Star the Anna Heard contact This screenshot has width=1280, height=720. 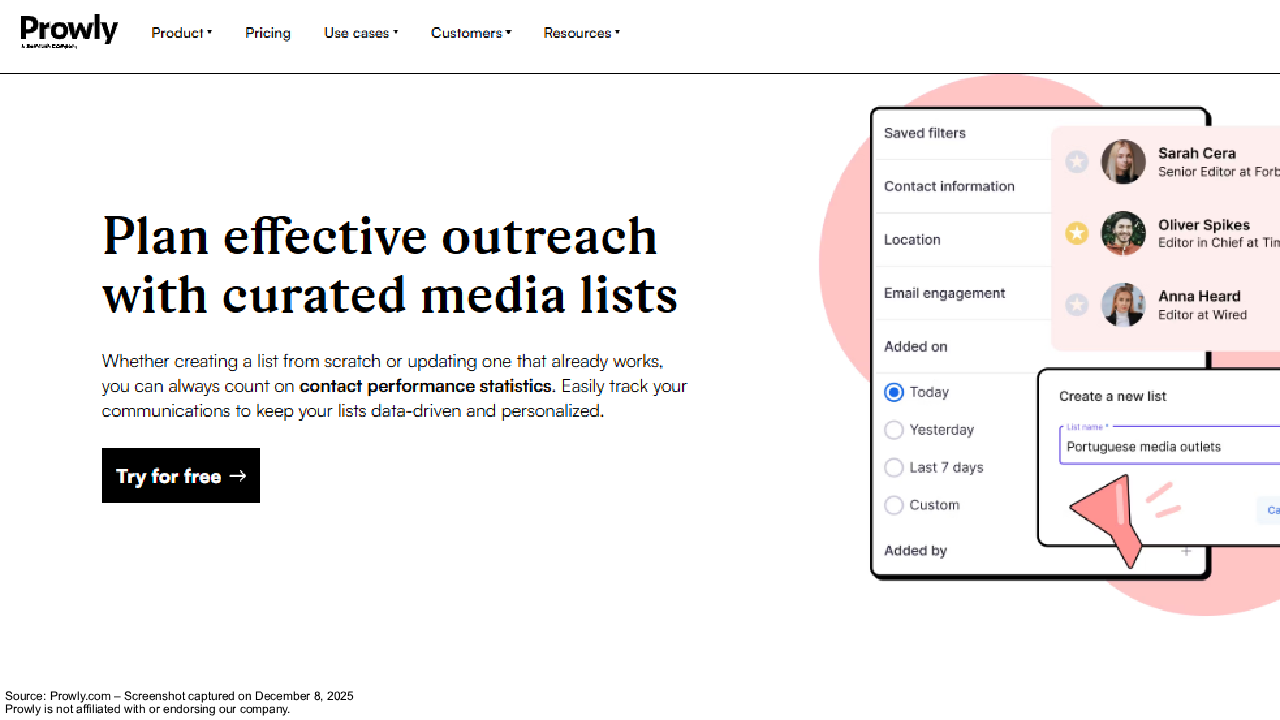click(x=1077, y=305)
